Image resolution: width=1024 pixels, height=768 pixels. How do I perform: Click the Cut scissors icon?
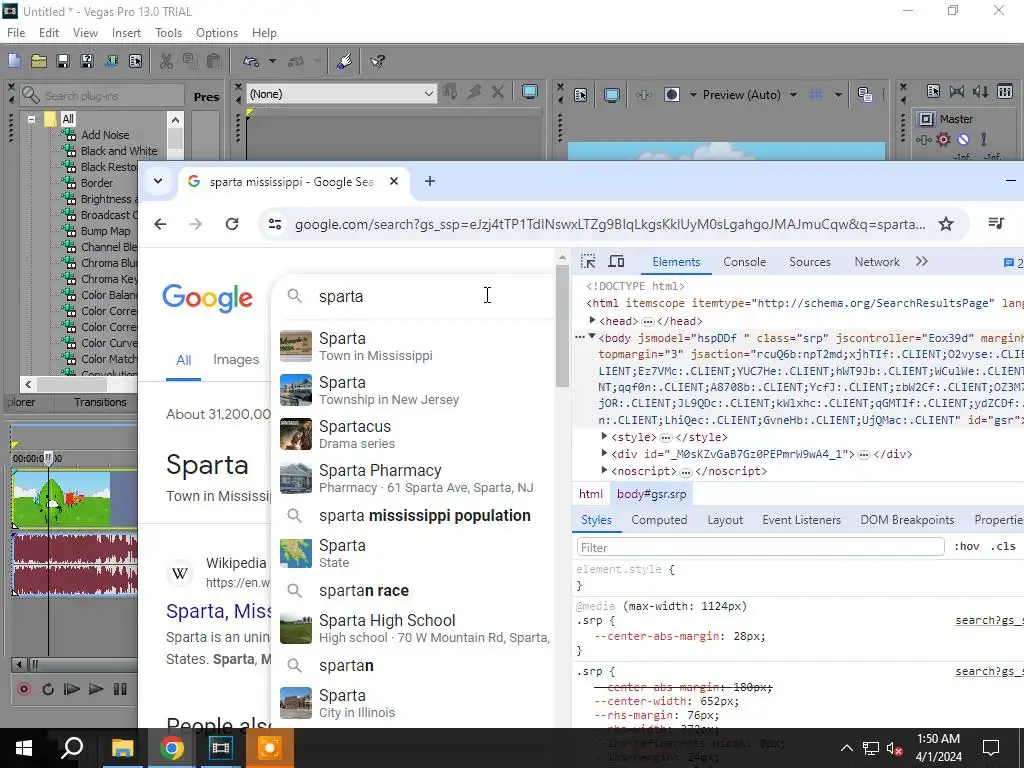pos(166,61)
